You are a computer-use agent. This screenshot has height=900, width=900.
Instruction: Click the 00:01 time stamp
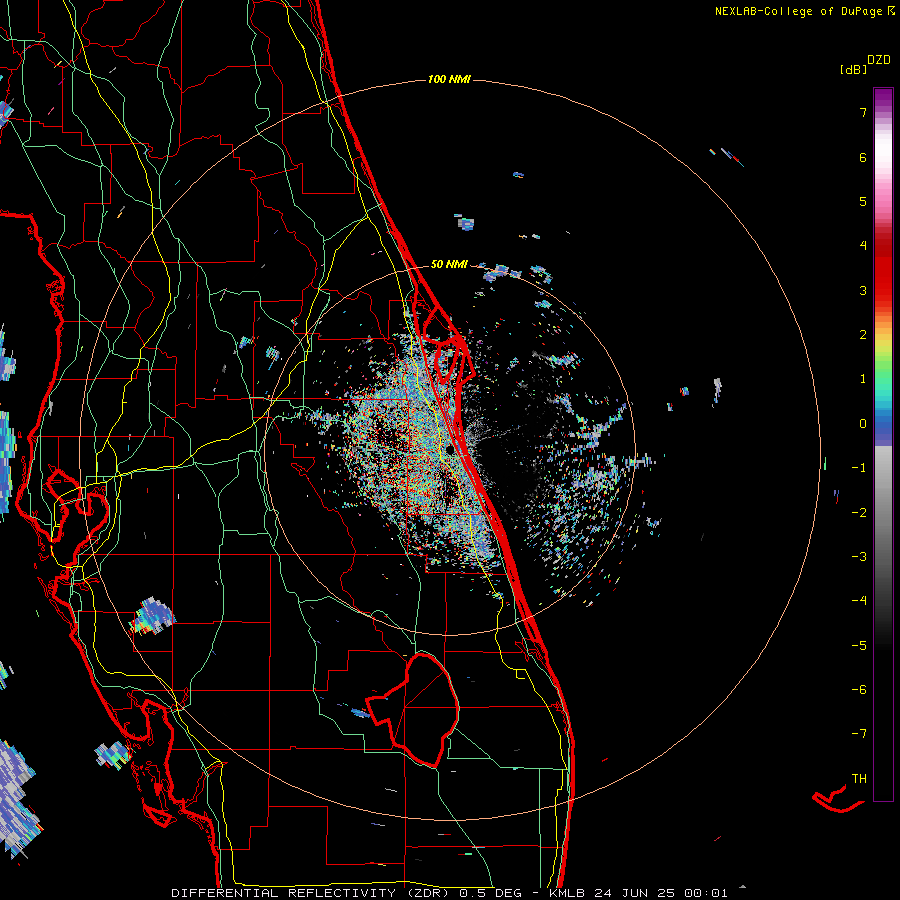tap(706, 893)
